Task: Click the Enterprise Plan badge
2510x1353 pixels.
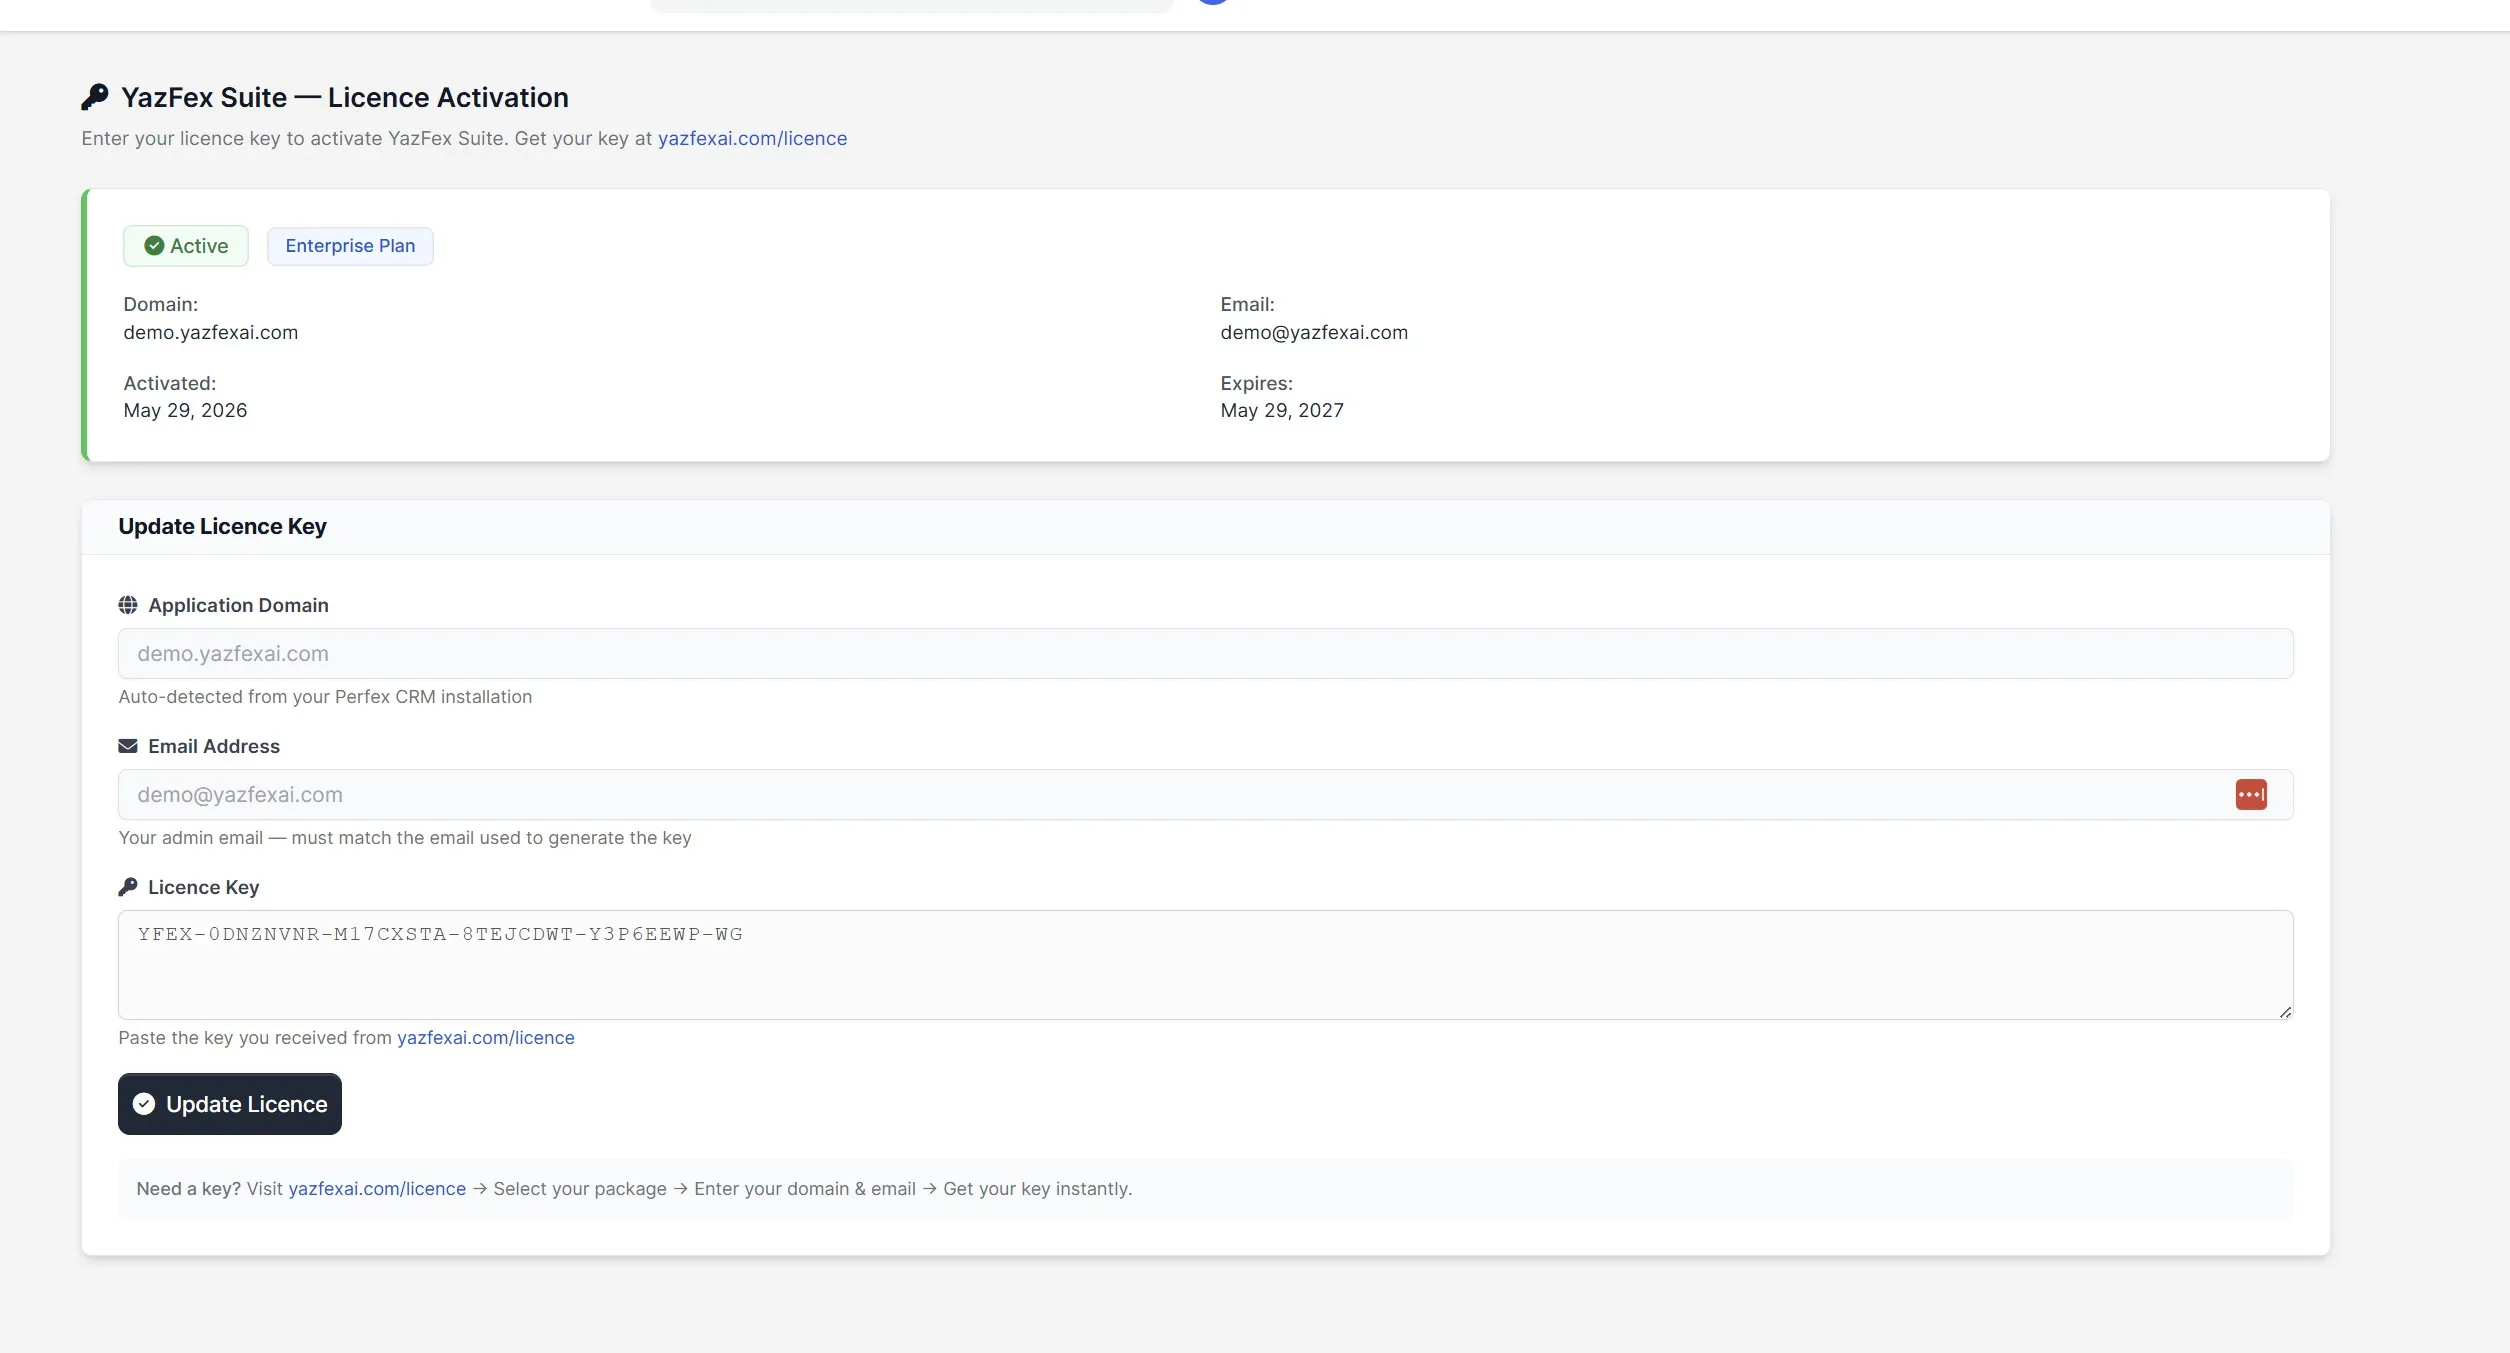Action: click(x=350, y=246)
